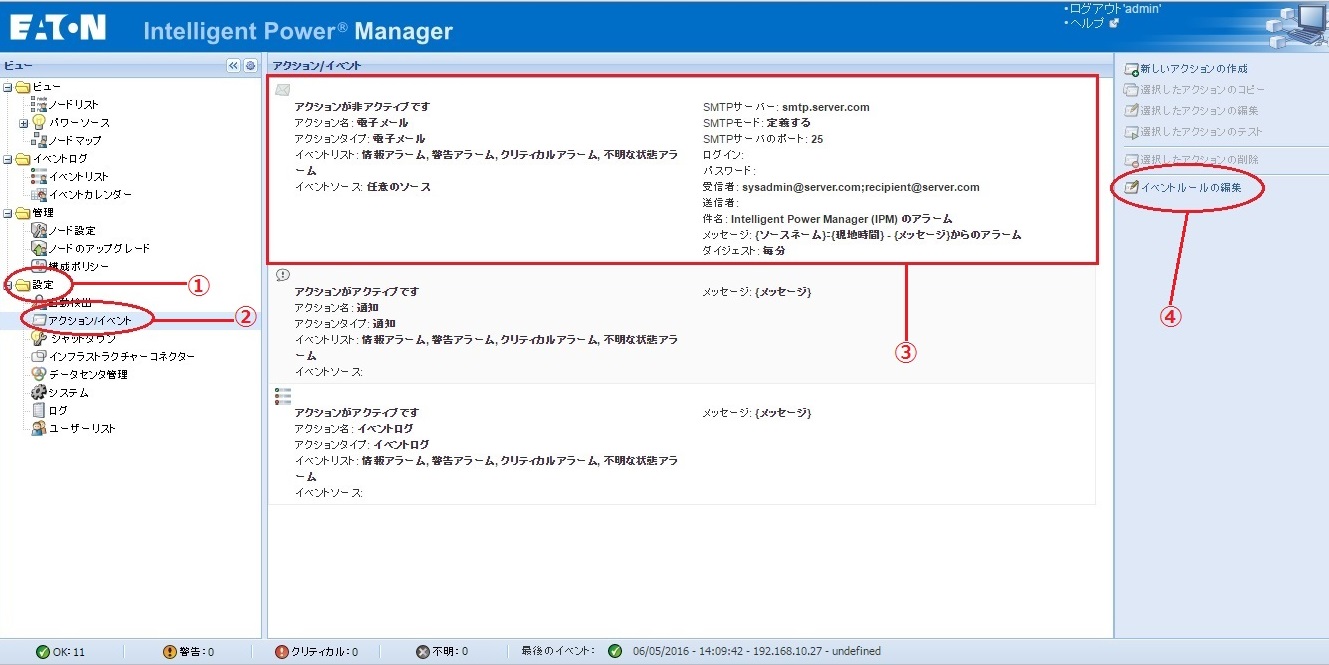Viewport: 1329px width, 665px height.
Task: Click the list icon of the イベントログ action
Action: pyautogui.click(x=282, y=396)
